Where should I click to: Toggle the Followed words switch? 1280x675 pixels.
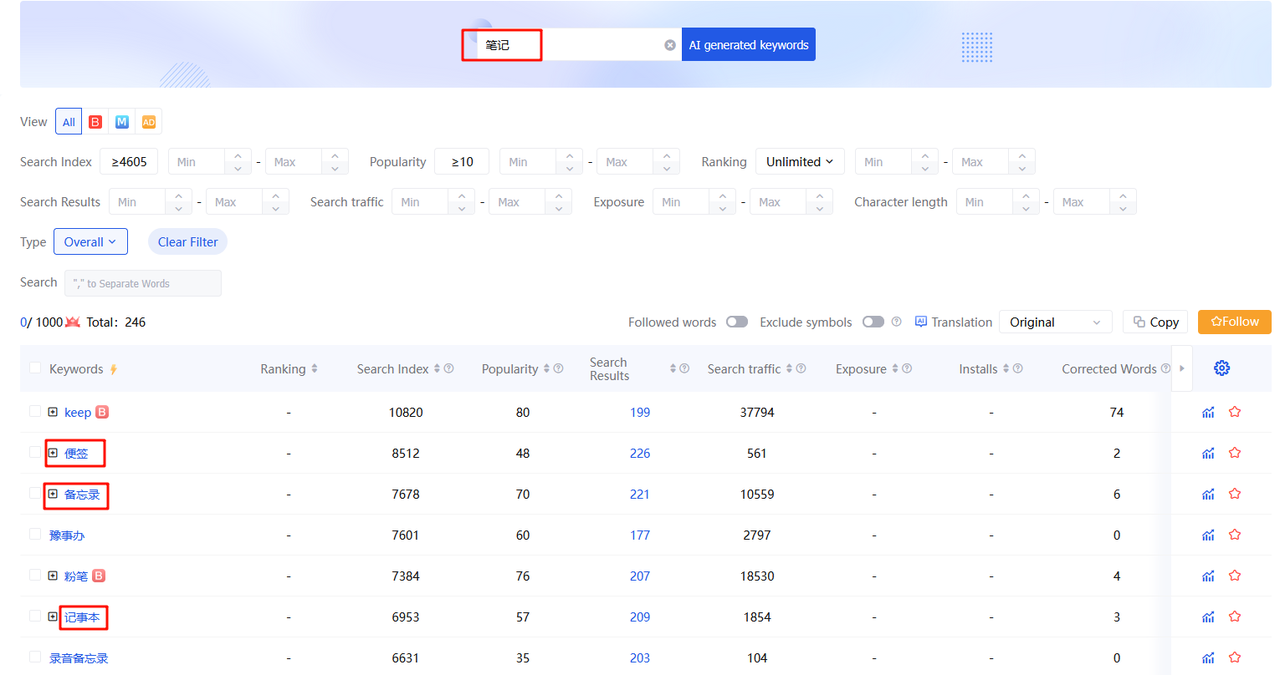click(737, 322)
